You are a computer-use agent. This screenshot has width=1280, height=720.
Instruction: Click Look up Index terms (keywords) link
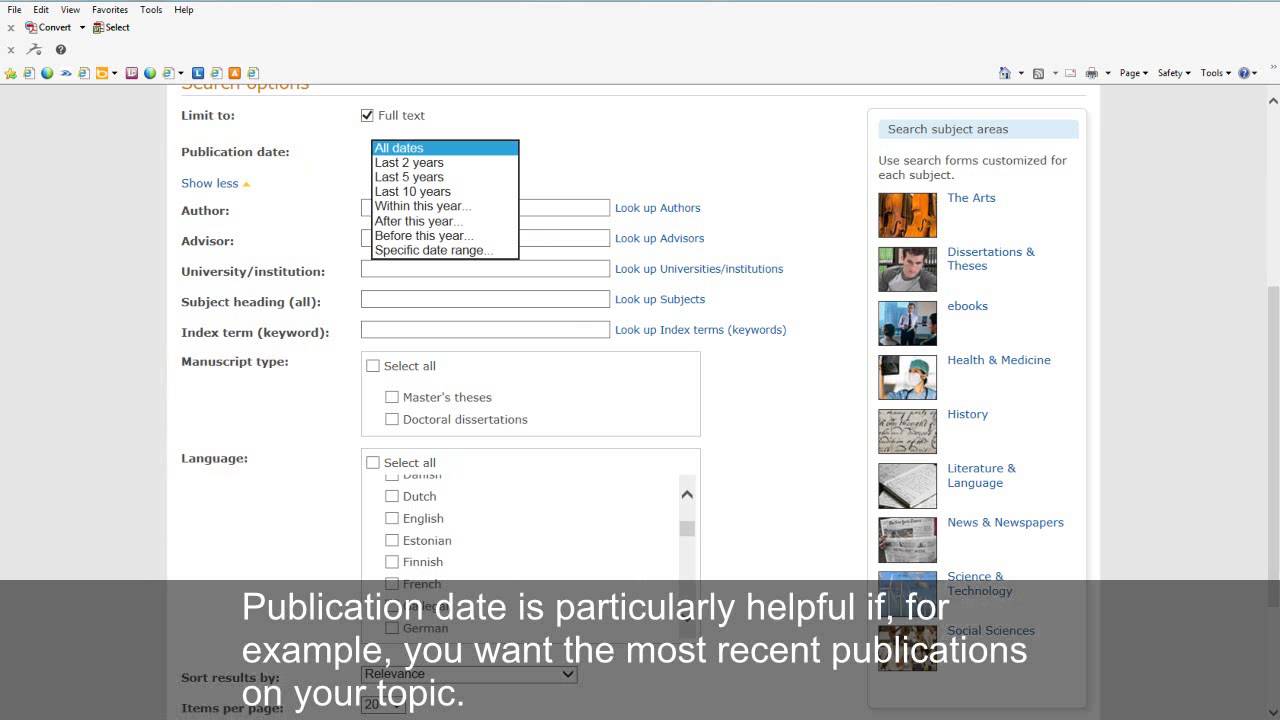click(x=700, y=330)
